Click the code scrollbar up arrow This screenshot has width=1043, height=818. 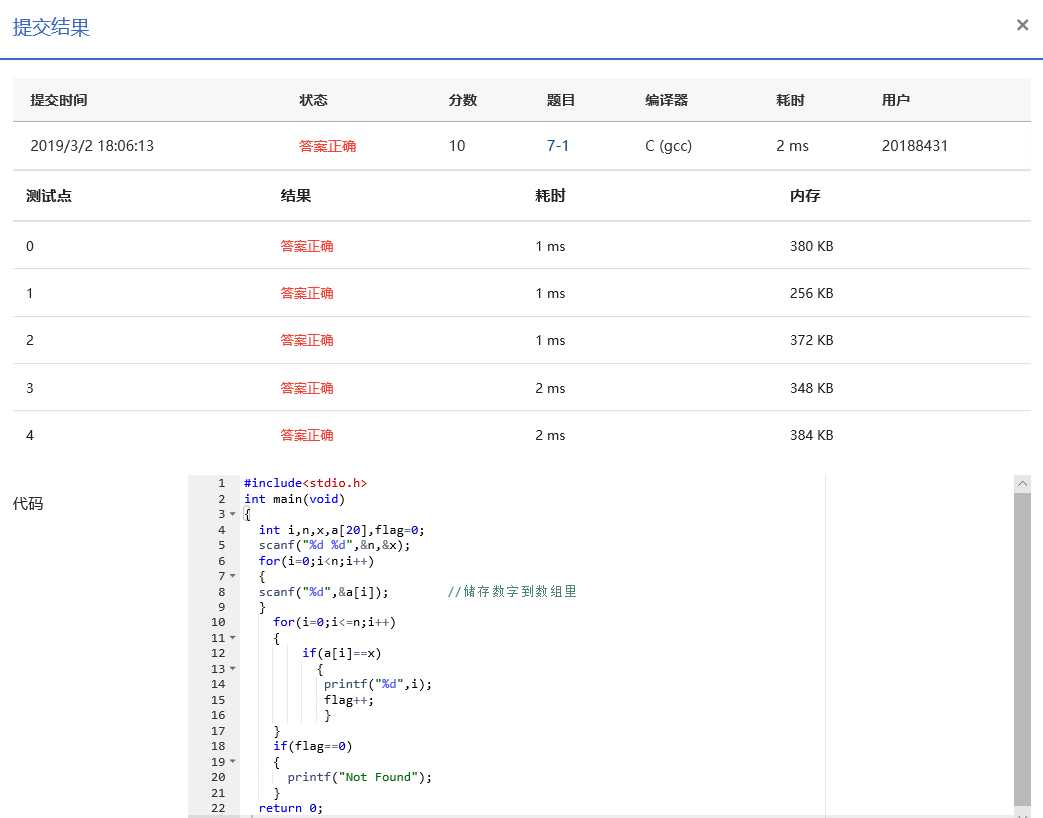tap(1022, 483)
